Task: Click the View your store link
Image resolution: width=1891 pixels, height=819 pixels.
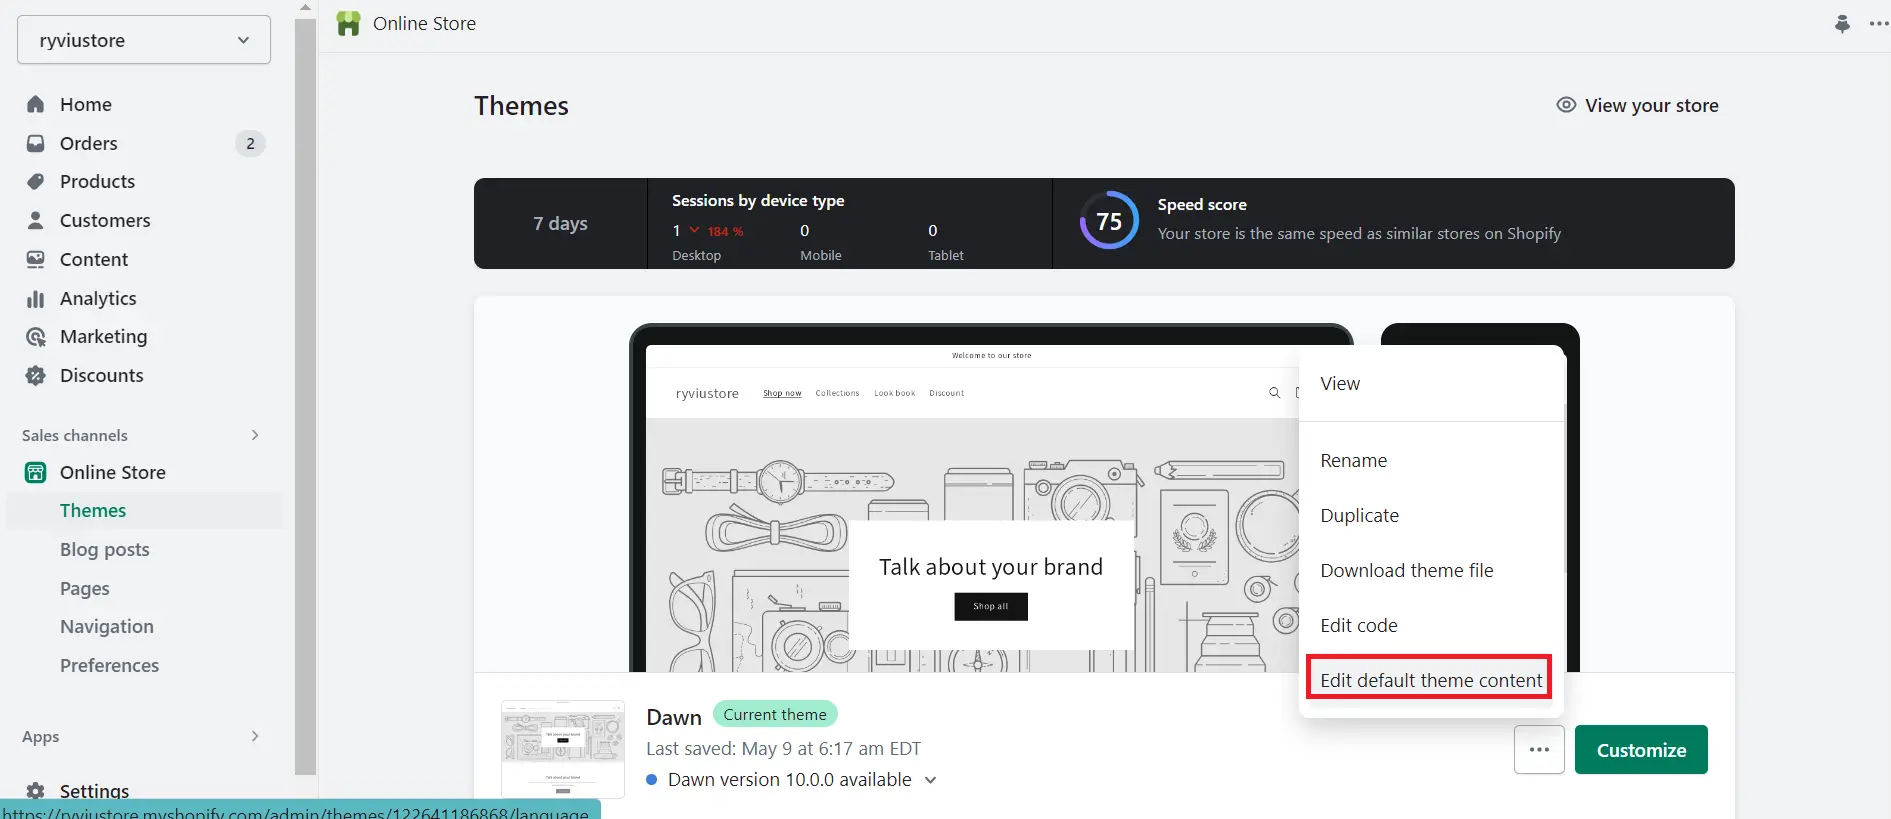Action: point(1651,105)
